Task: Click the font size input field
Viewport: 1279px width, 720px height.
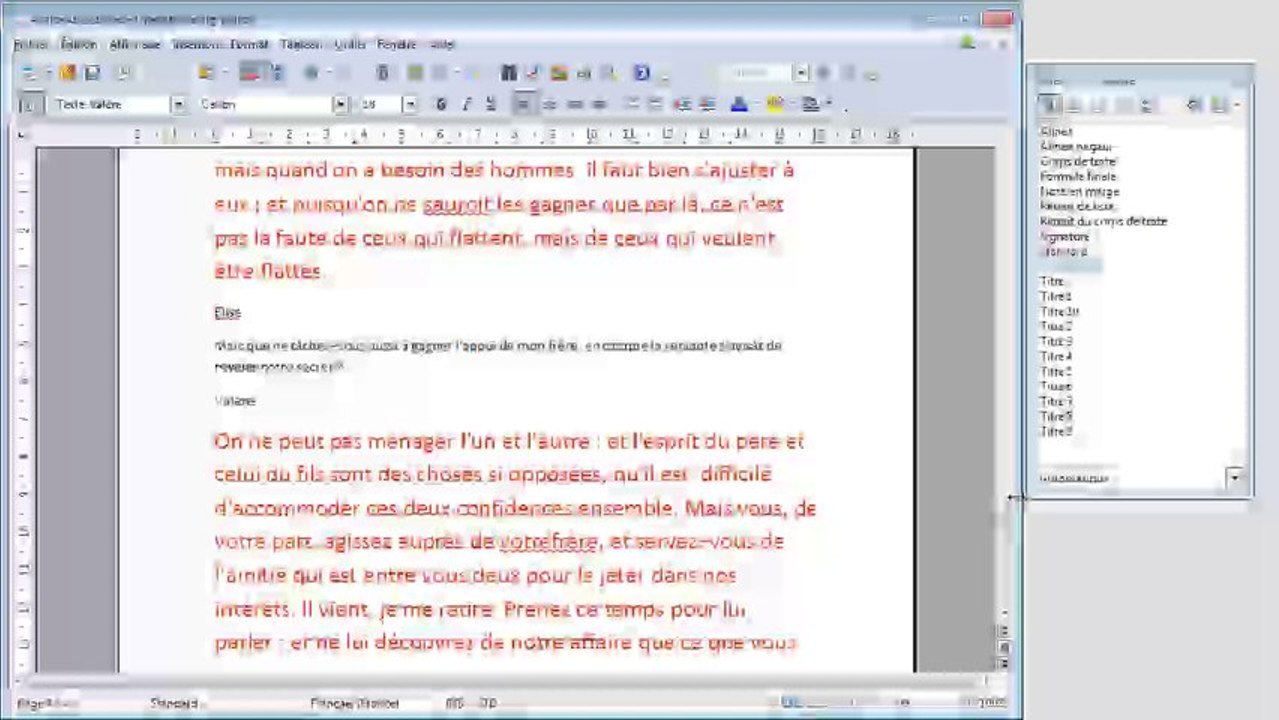Action: click(x=379, y=104)
